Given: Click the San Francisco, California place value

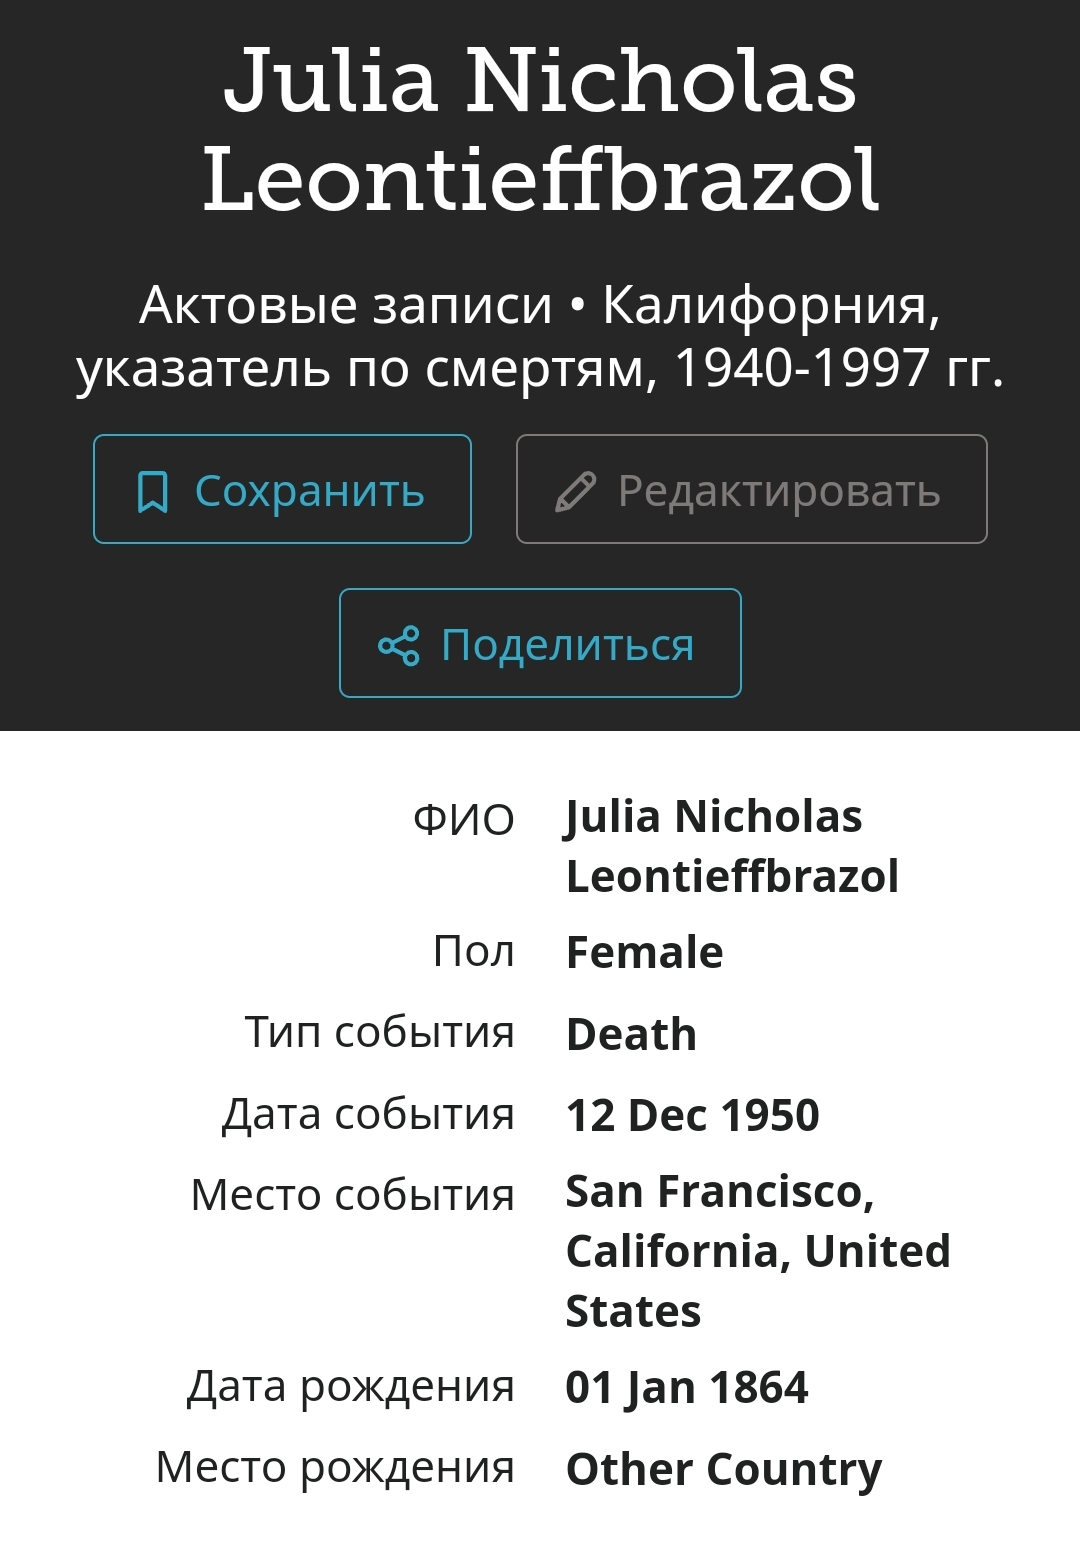Looking at the screenshot, I should click(x=757, y=1251).
